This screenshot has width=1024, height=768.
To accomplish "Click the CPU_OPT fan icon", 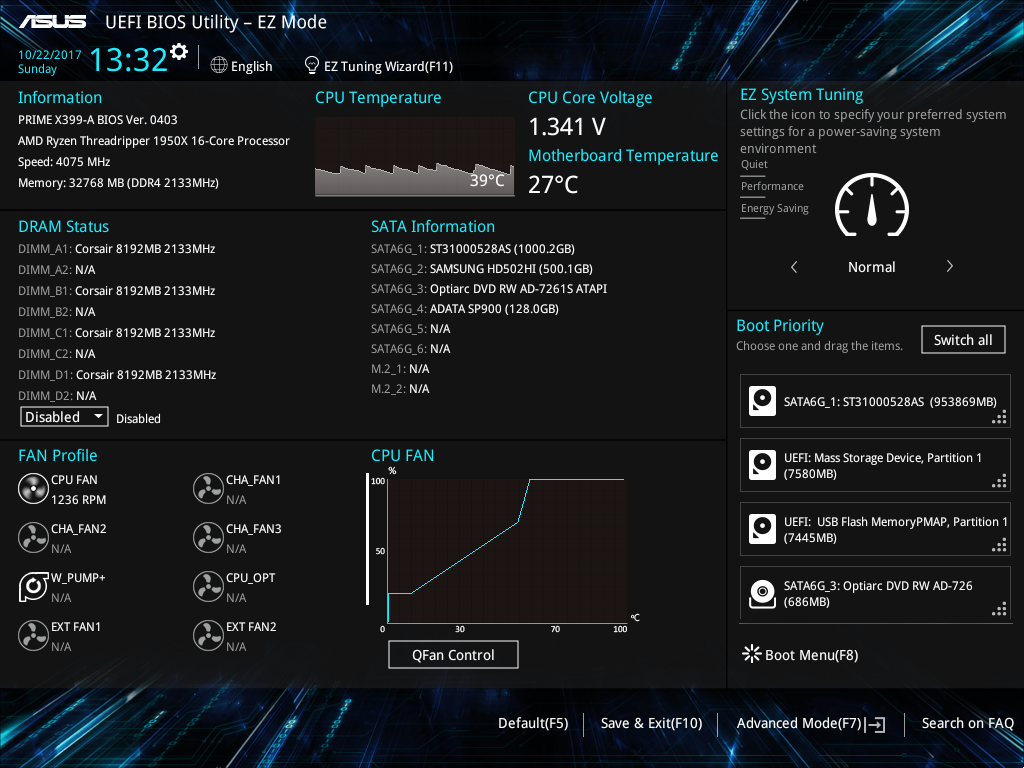I will [208, 587].
